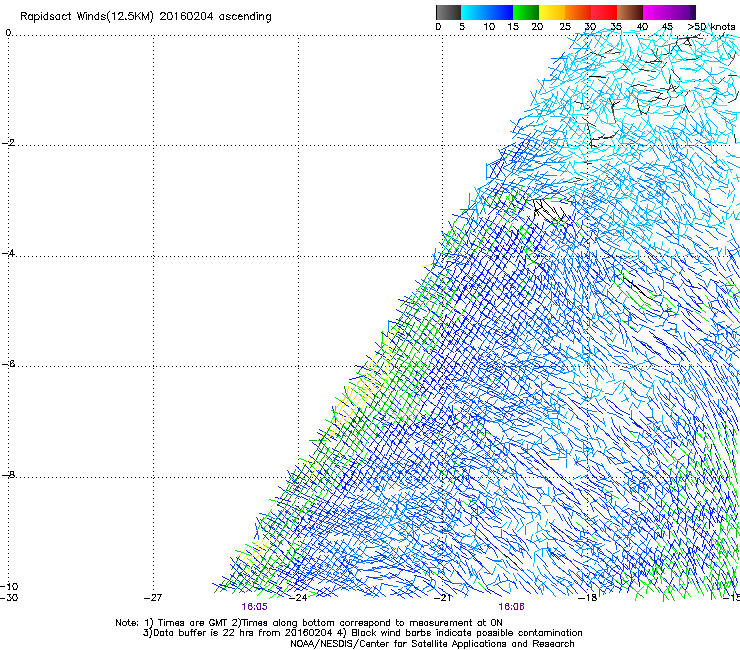Click the latitude label -4

pos(8,253)
